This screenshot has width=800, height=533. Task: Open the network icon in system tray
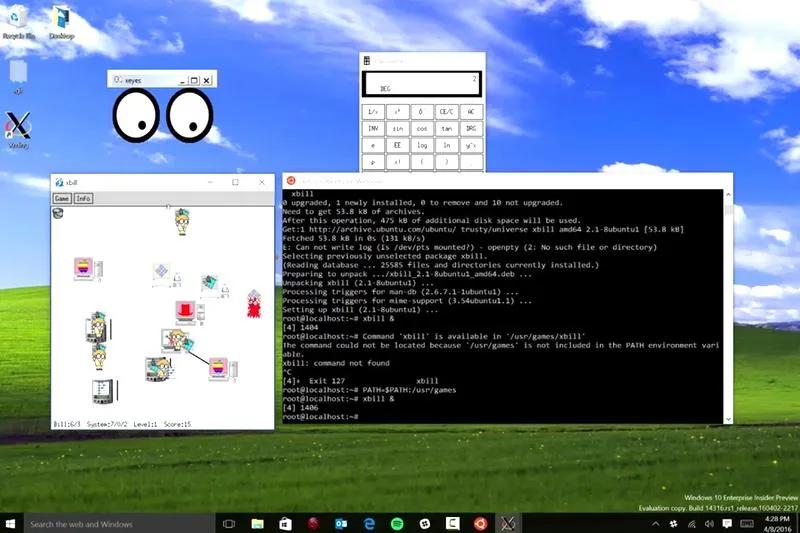click(x=692, y=524)
